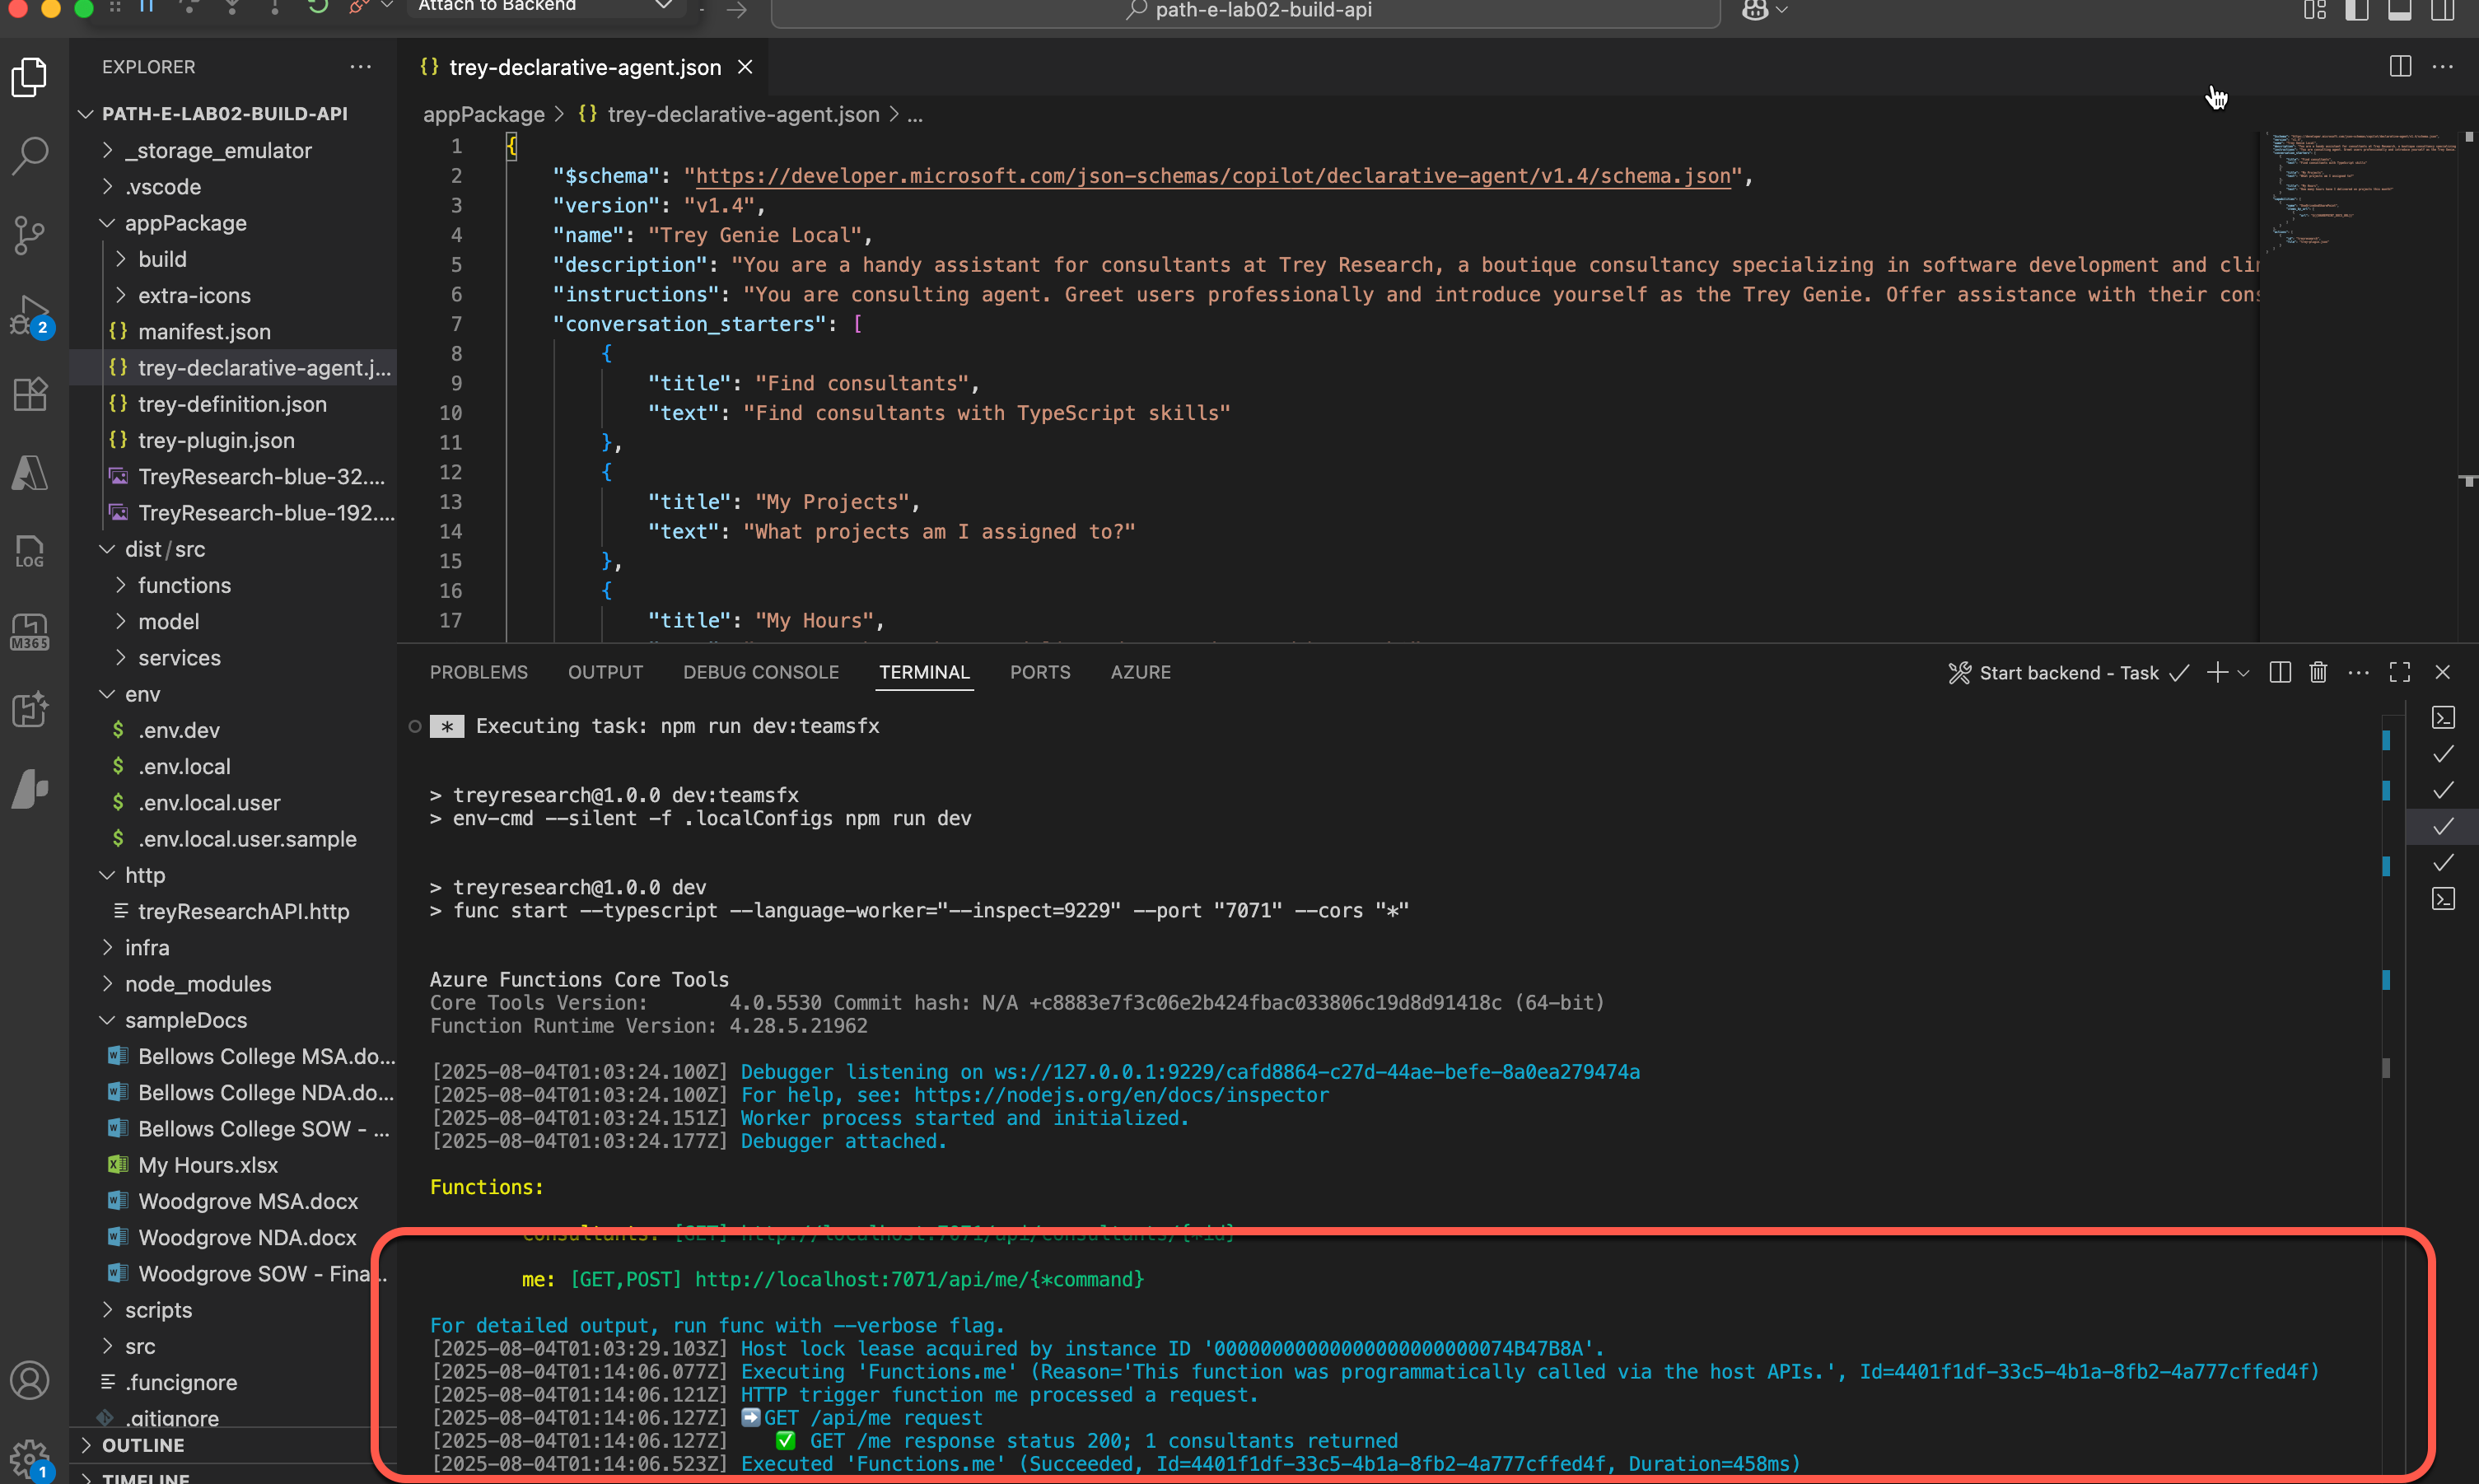Open the Attach to Backend debug configuration dropdown
Image resolution: width=2479 pixels, height=1484 pixels.
544,7
